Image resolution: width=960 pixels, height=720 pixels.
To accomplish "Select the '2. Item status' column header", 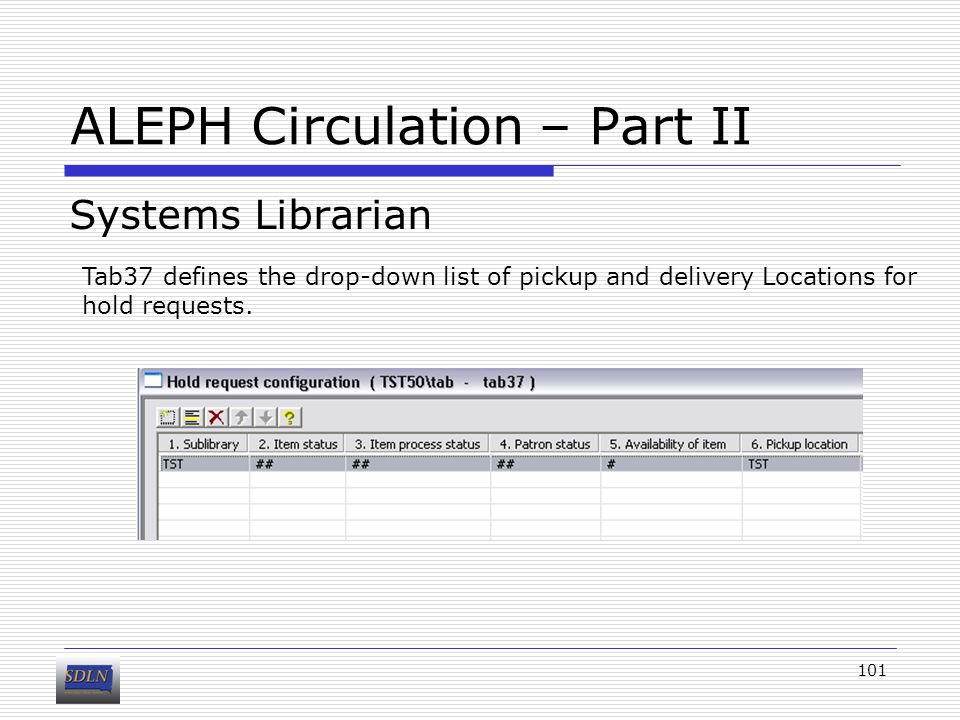I will [x=298, y=444].
